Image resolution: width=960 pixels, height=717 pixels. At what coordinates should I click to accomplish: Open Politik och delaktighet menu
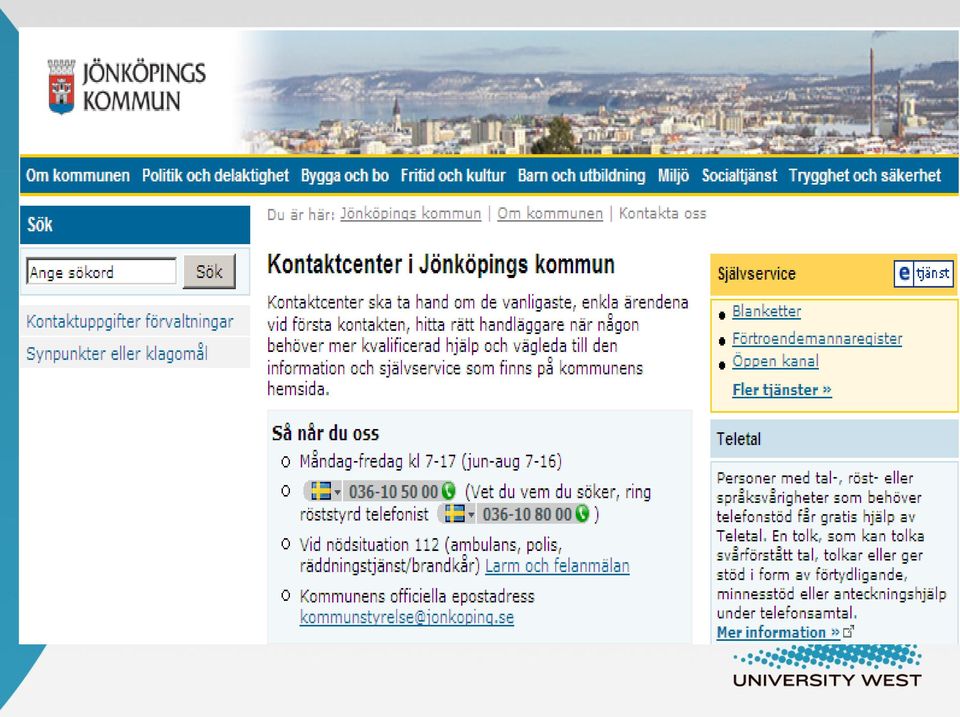tap(215, 176)
